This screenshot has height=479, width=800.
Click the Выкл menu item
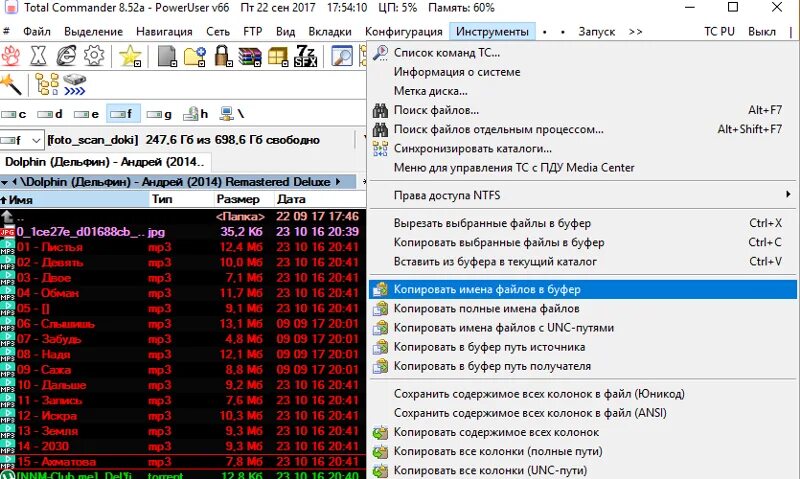click(x=762, y=32)
